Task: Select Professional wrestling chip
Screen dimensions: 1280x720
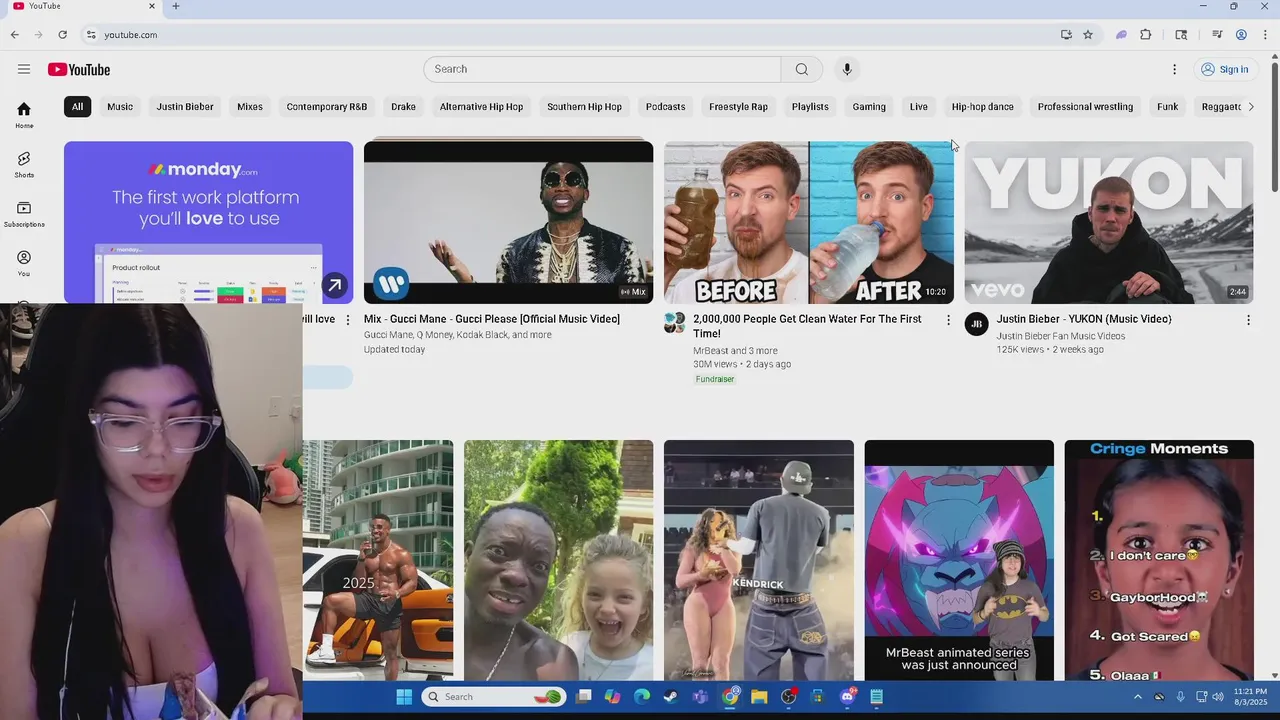Action: [x=1085, y=106]
